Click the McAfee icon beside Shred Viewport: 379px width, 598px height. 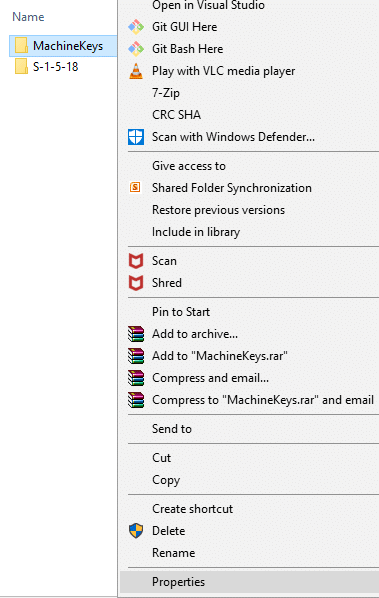[x=136, y=283]
